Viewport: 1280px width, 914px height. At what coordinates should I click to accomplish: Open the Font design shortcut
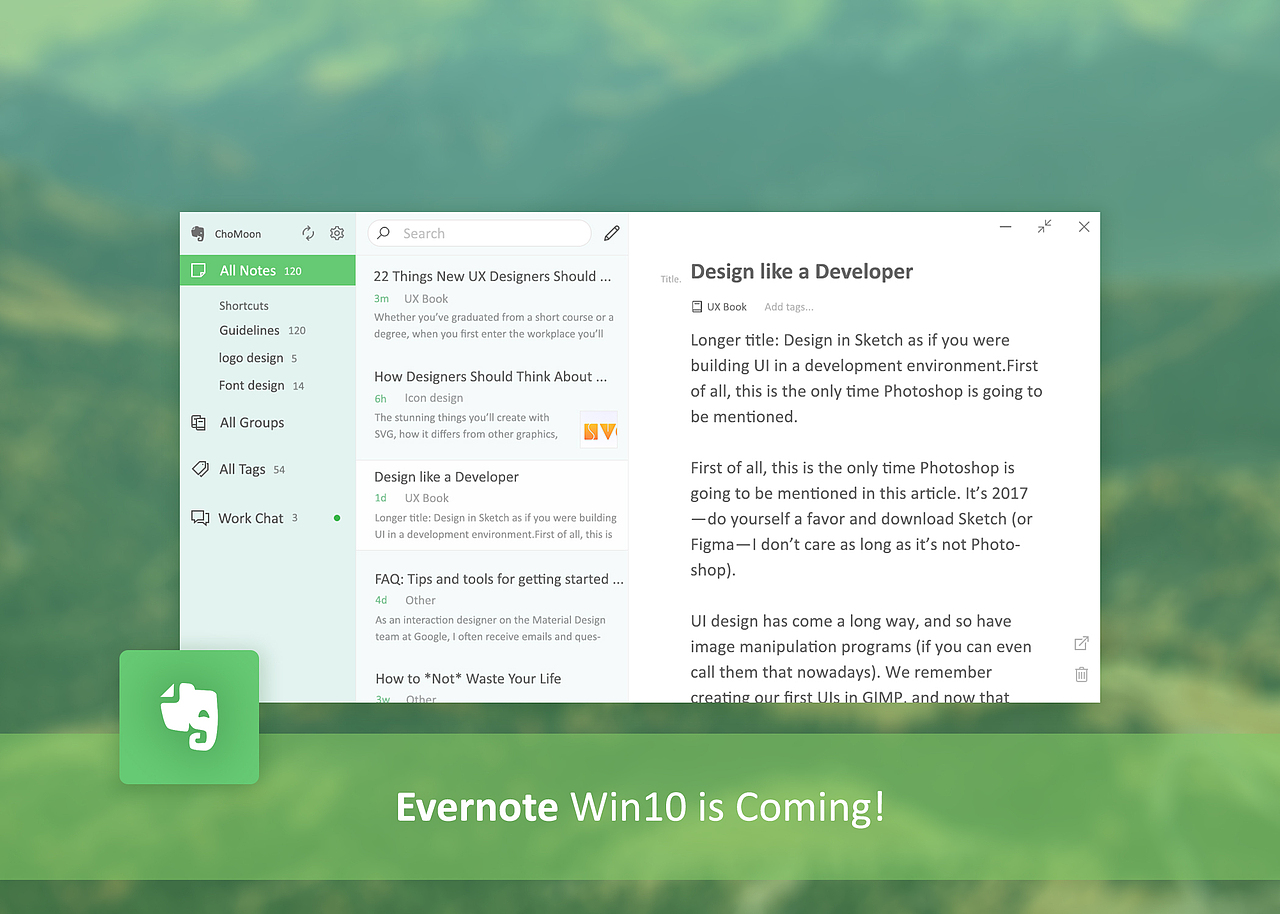tap(252, 385)
